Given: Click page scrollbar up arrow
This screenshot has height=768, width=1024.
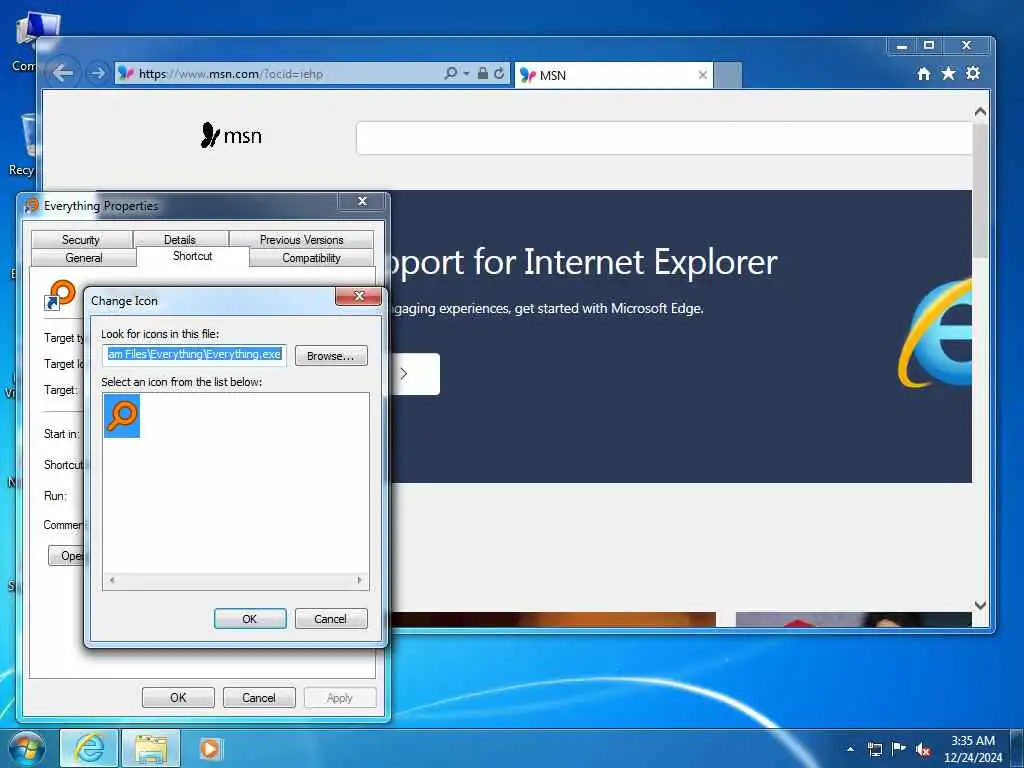Looking at the screenshot, I should [x=980, y=112].
